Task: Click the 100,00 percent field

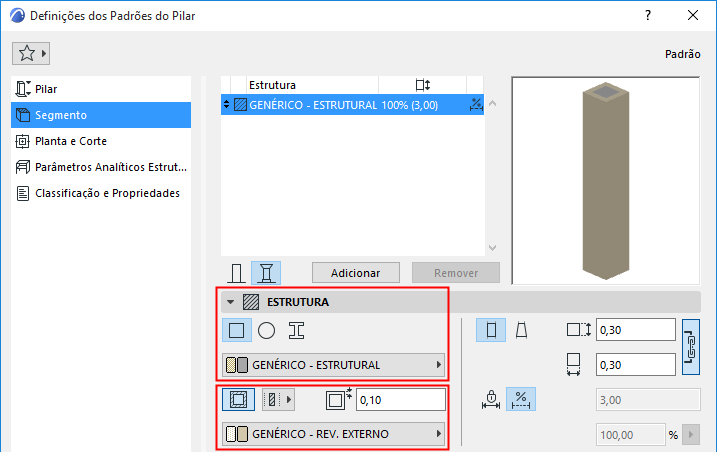Action: click(x=631, y=435)
